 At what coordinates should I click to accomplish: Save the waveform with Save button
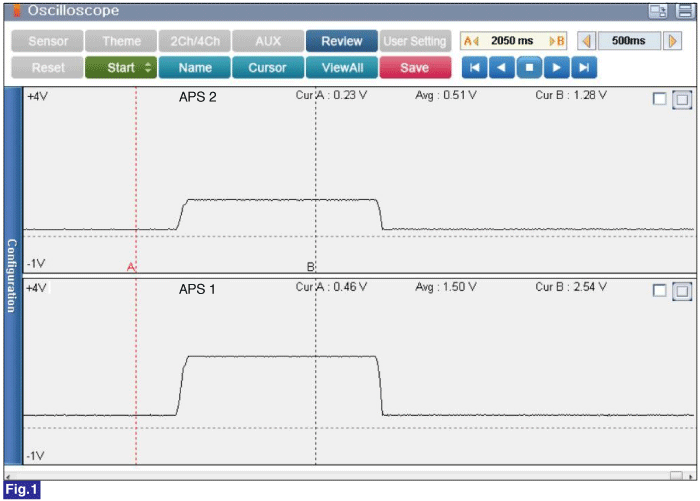click(x=415, y=67)
